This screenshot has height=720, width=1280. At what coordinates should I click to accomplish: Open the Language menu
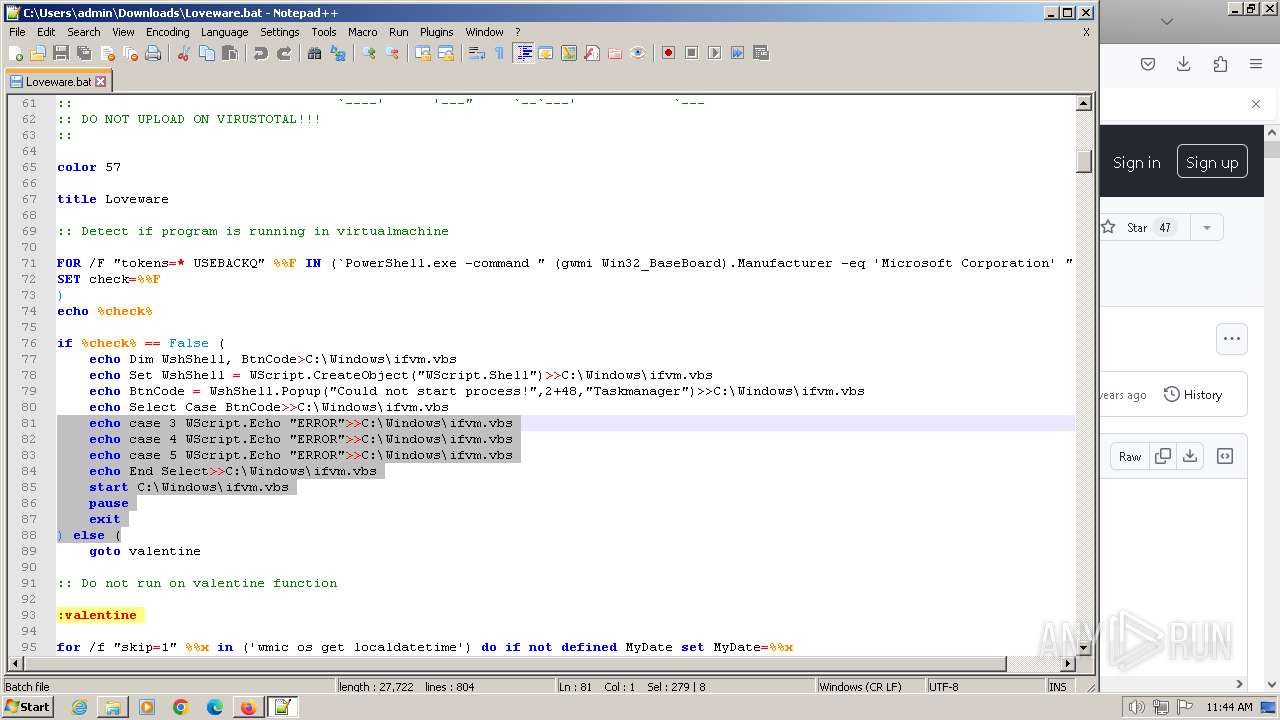pos(224,32)
